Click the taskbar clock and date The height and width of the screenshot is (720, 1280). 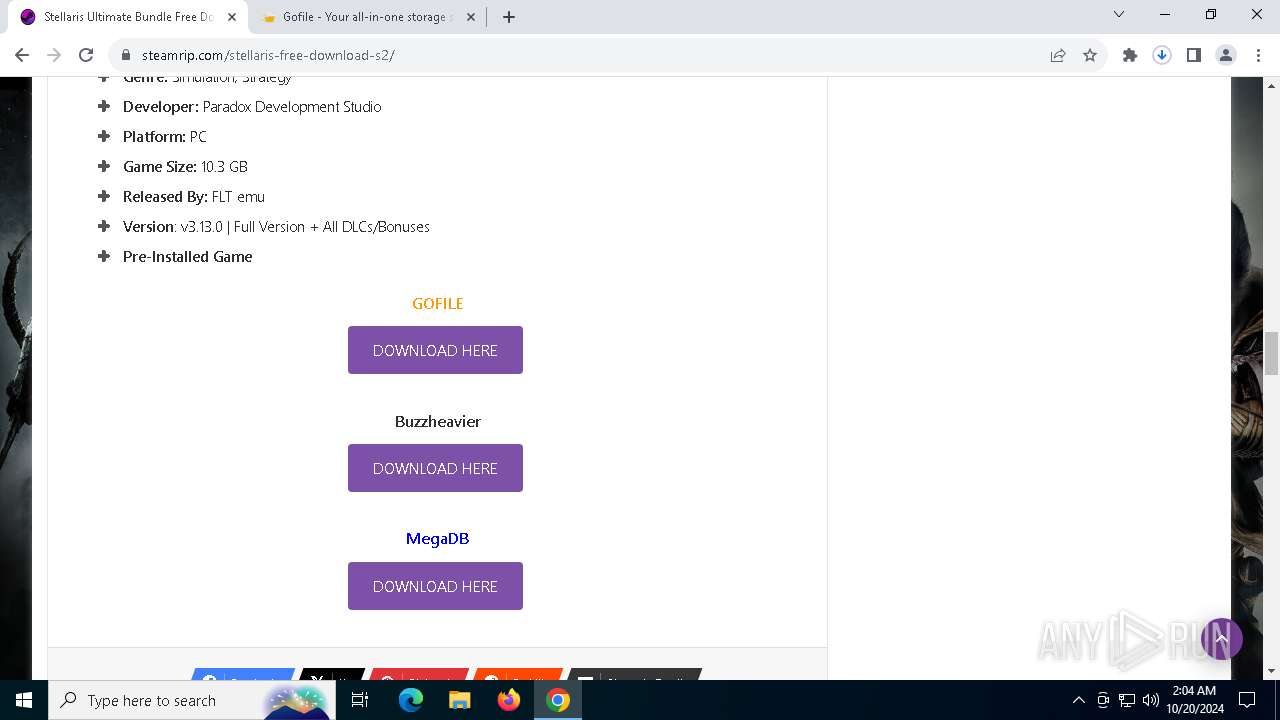click(x=1194, y=700)
